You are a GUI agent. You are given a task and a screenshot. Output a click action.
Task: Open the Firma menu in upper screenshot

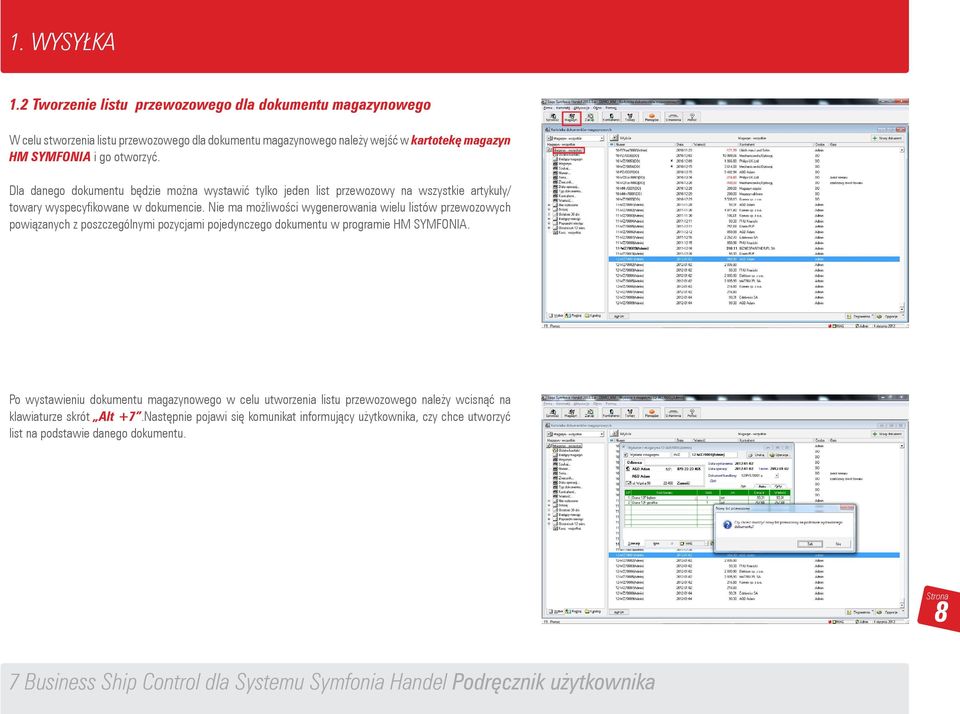click(548, 108)
